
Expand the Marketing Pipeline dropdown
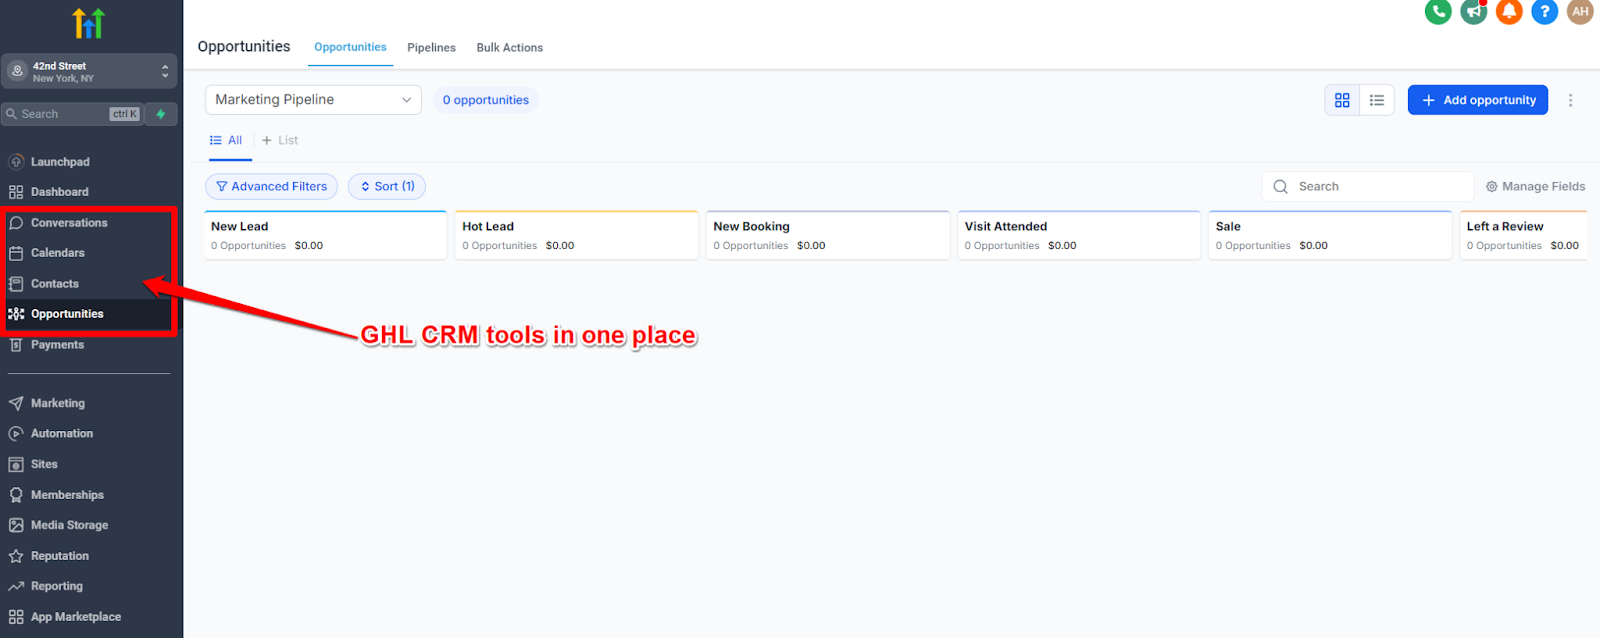[x=313, y=100]
